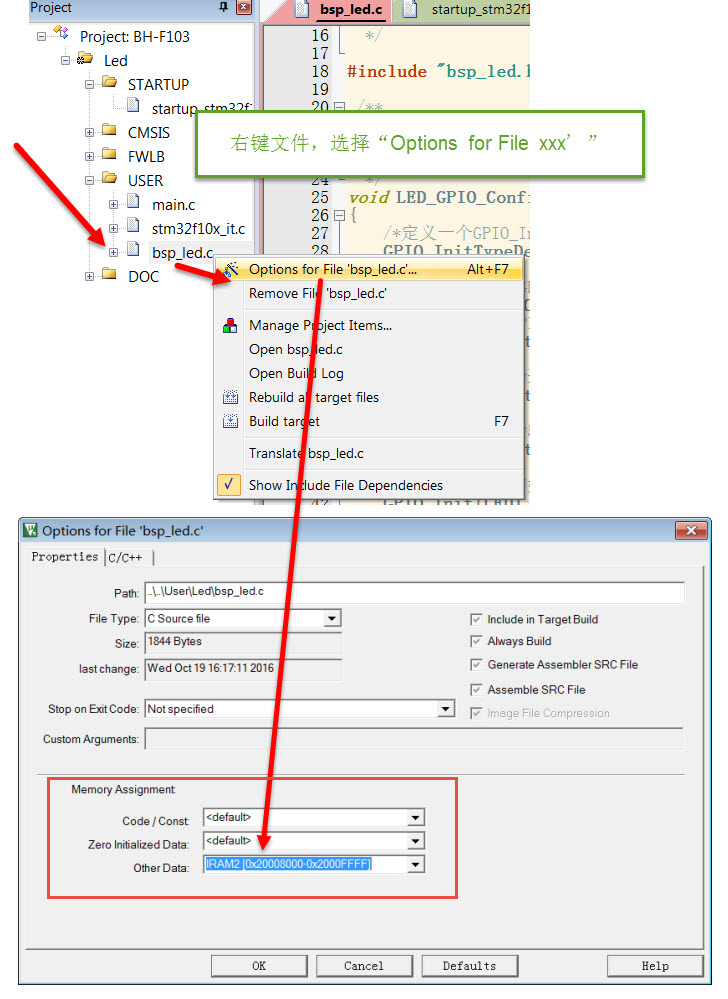Screen dimensions: 728x999
Task: Close the Options for File dialog
Action: 690,530
